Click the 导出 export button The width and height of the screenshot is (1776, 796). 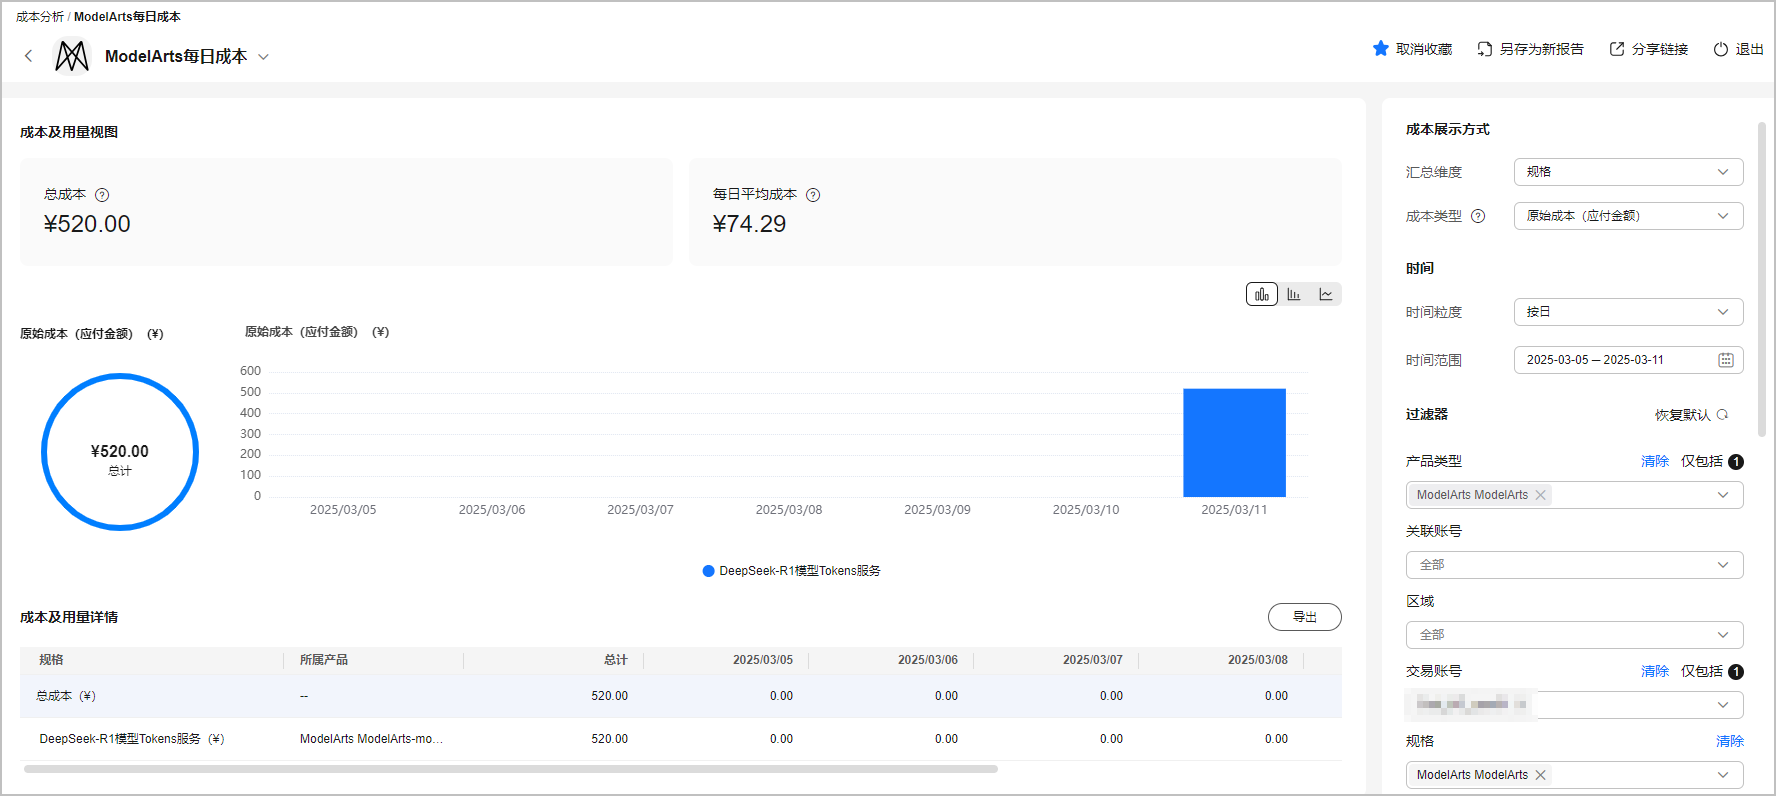click(x=1305, y=617)
